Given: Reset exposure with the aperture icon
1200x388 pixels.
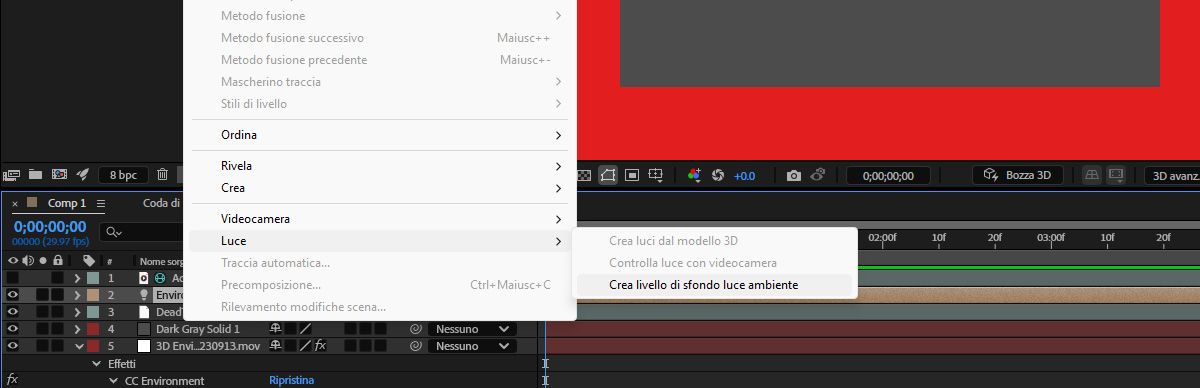Looking at the screenshot, I should click(717, 175).
